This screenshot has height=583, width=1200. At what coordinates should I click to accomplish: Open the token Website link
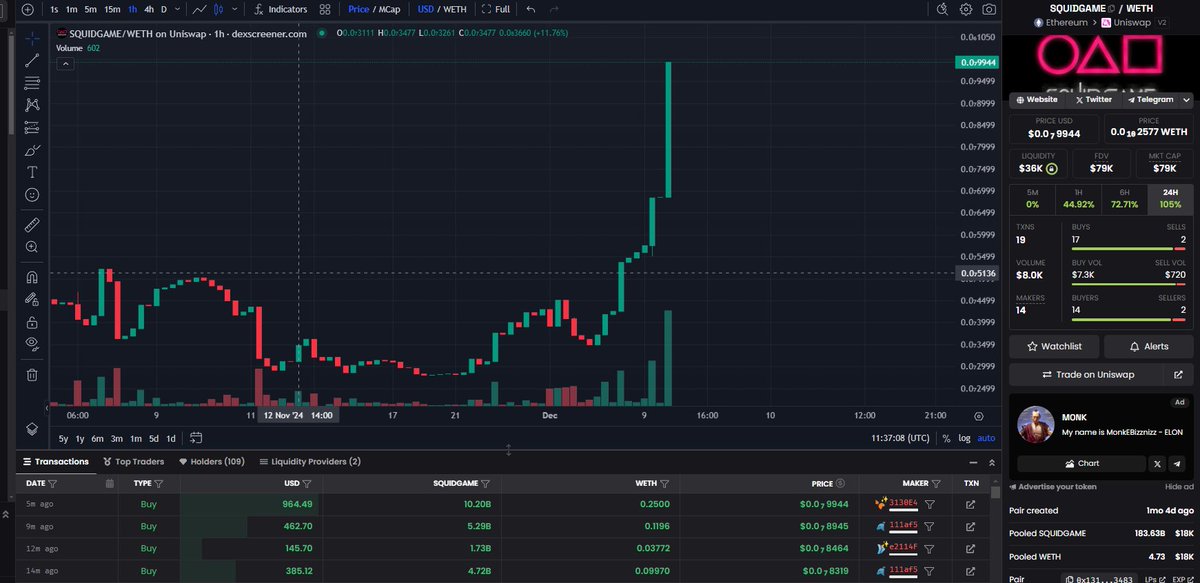(x=1037, y=100)
